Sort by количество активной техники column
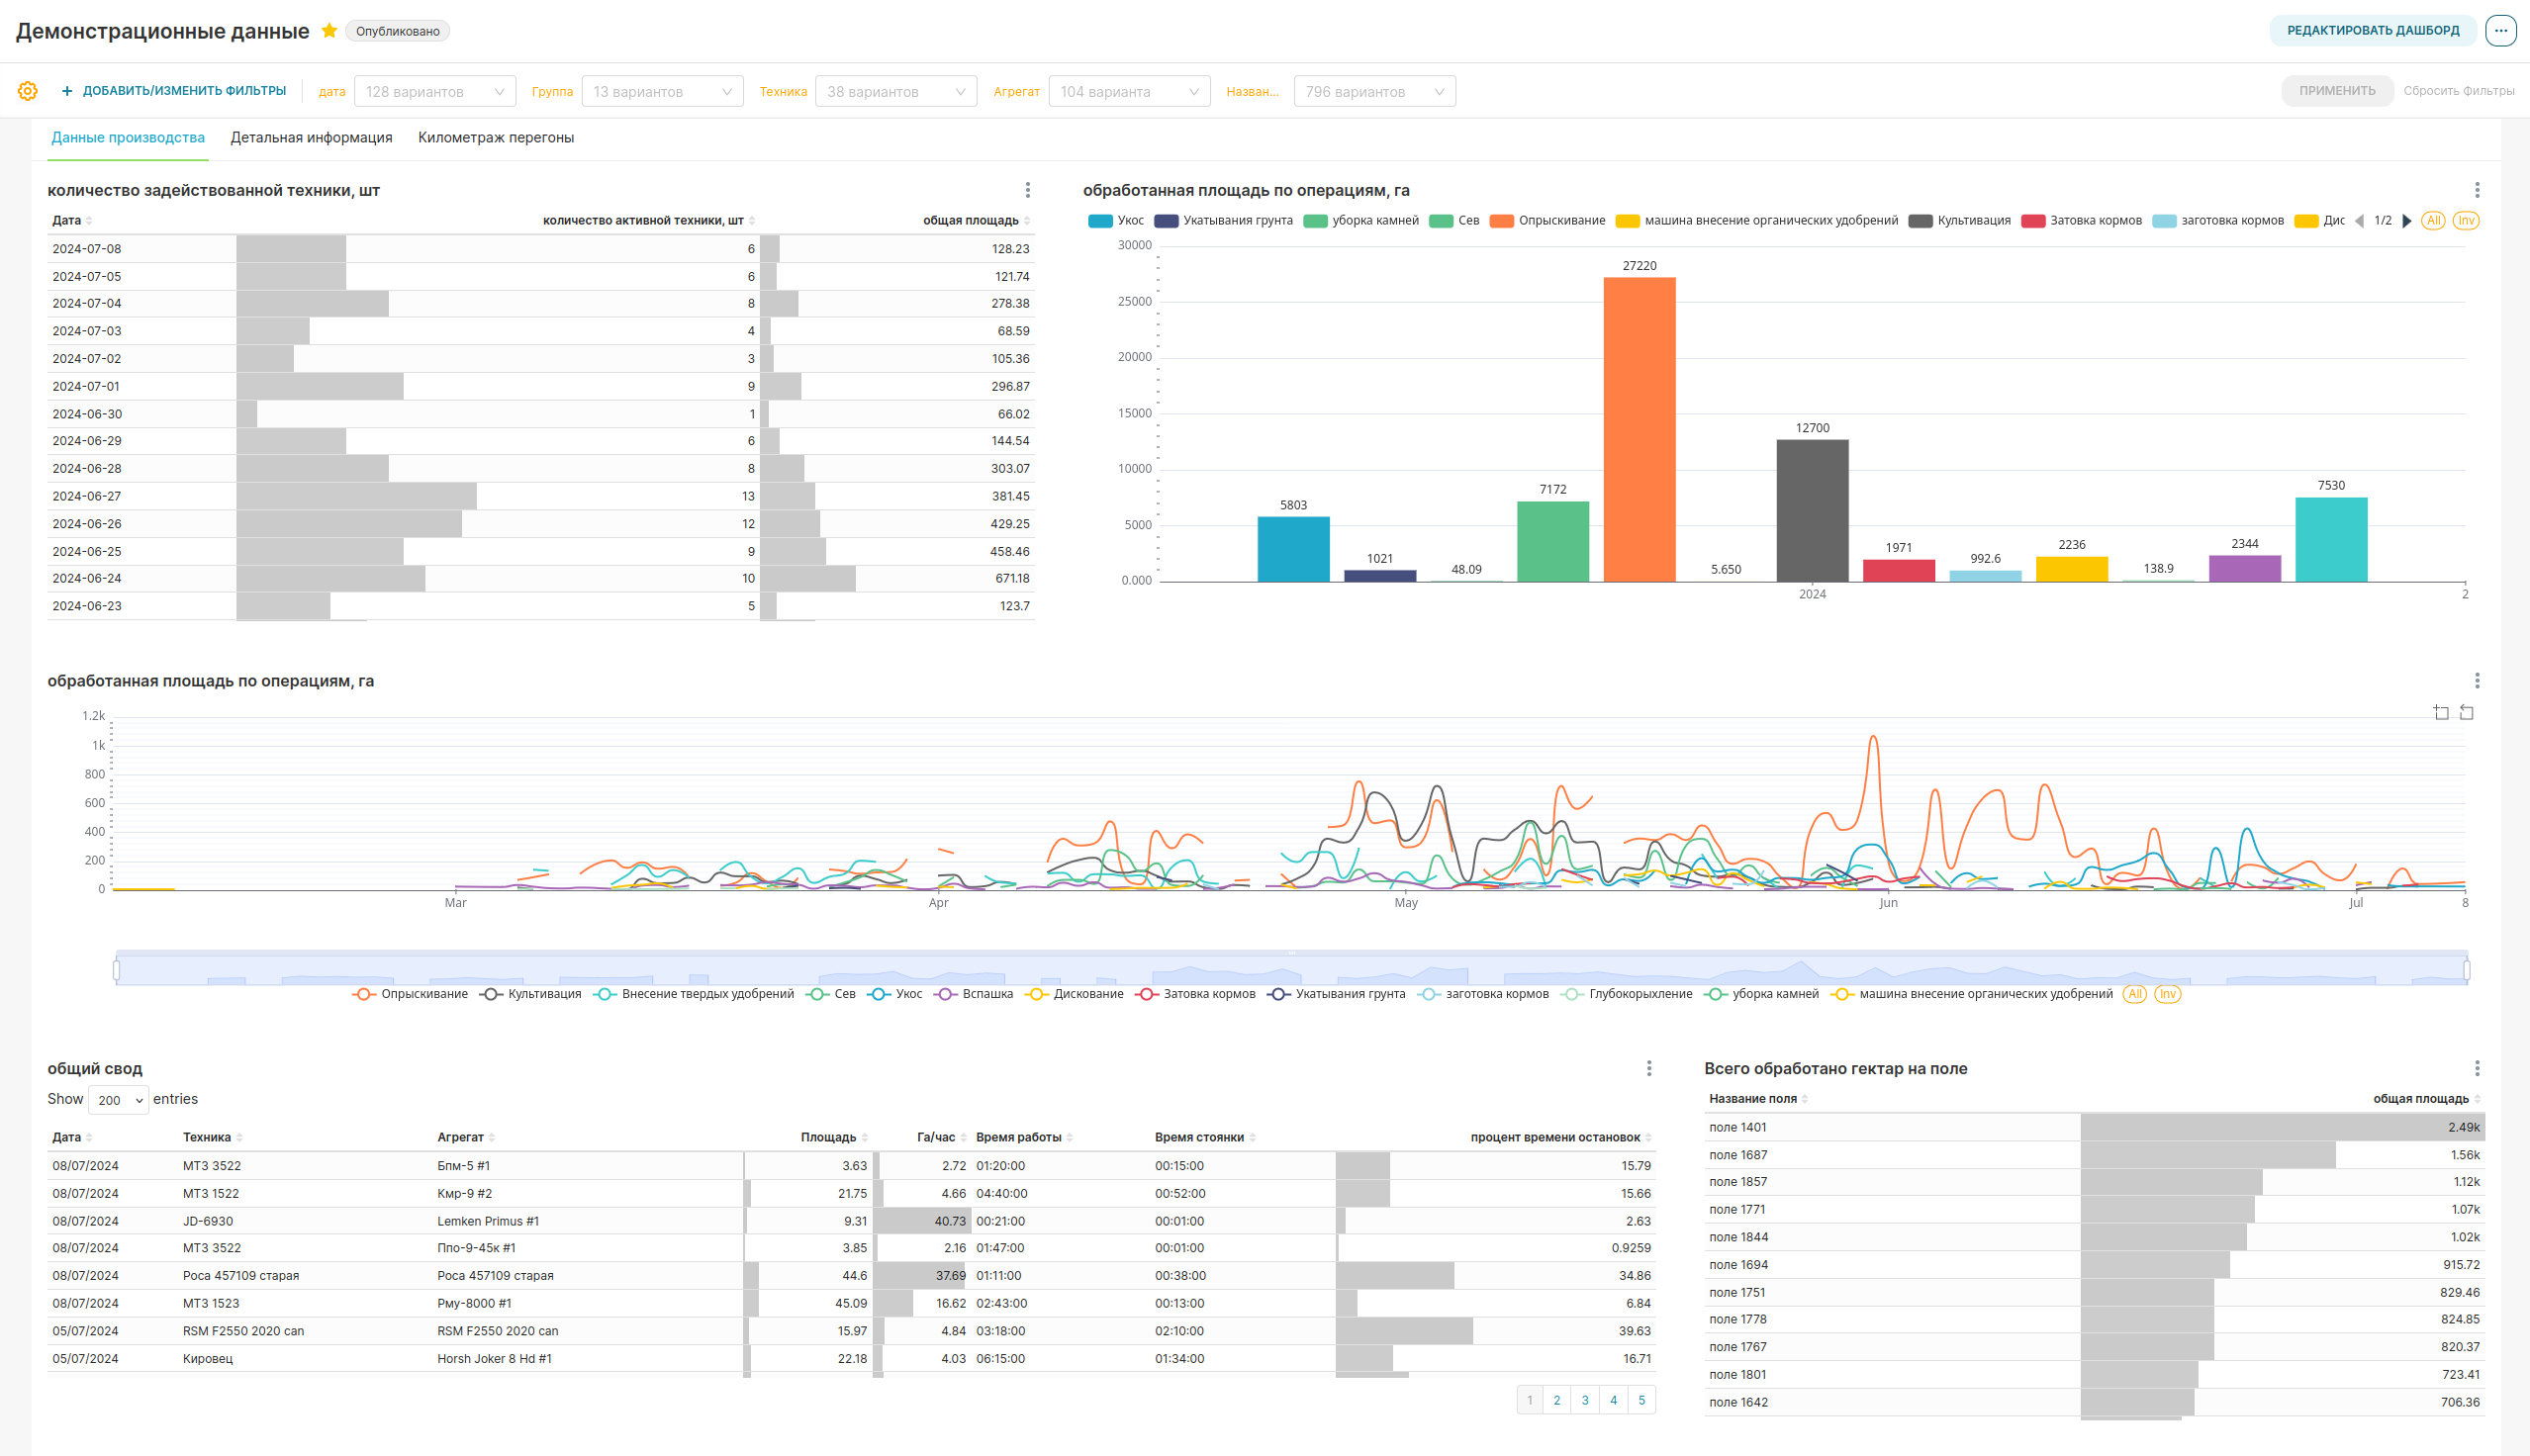 point(649,221)
